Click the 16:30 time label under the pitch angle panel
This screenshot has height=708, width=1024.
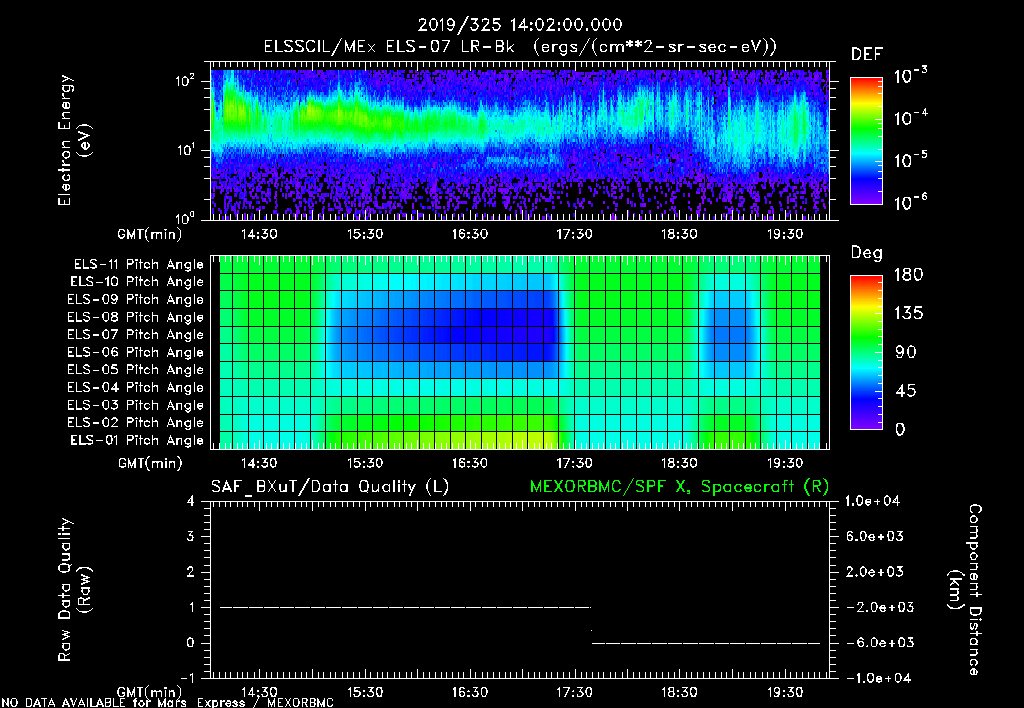click(469, 463)
